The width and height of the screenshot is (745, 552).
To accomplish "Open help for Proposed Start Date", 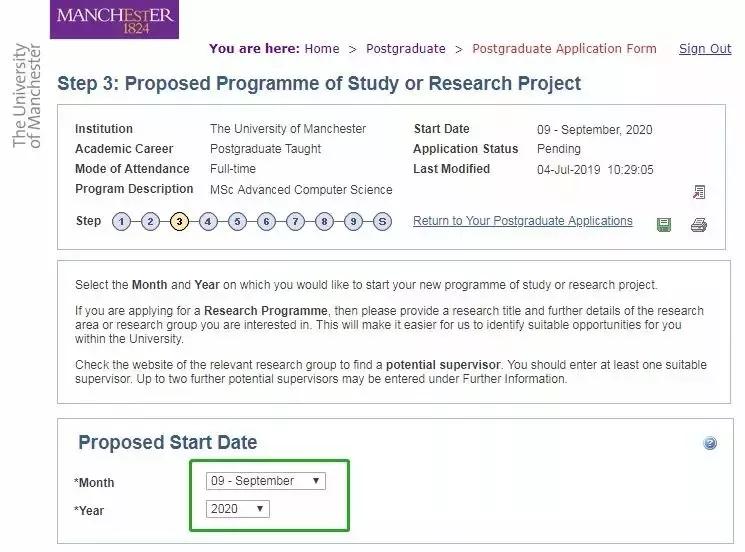I will 710,443.
